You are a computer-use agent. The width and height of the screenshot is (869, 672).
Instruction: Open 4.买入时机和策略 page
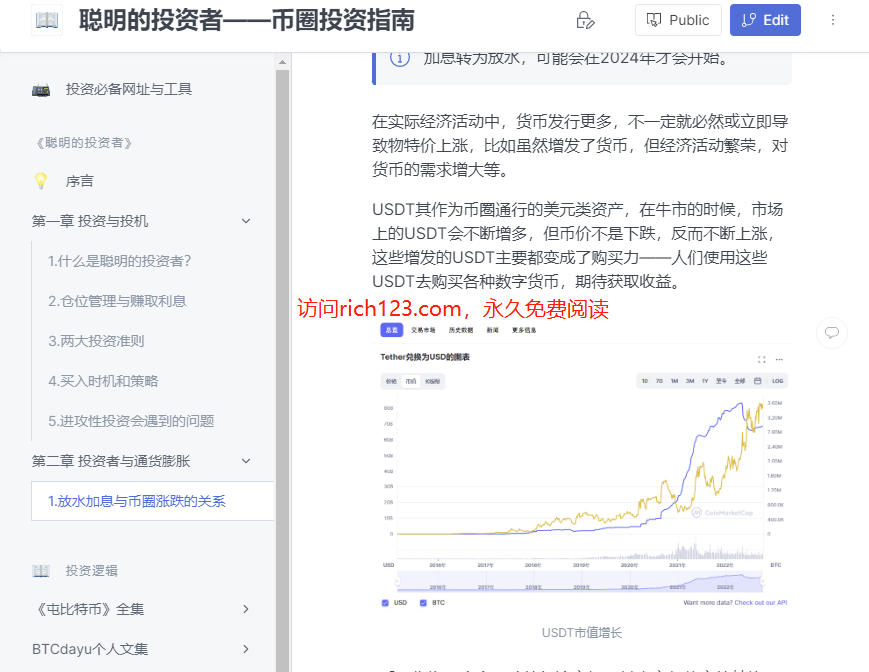click(x=103, y=381)
